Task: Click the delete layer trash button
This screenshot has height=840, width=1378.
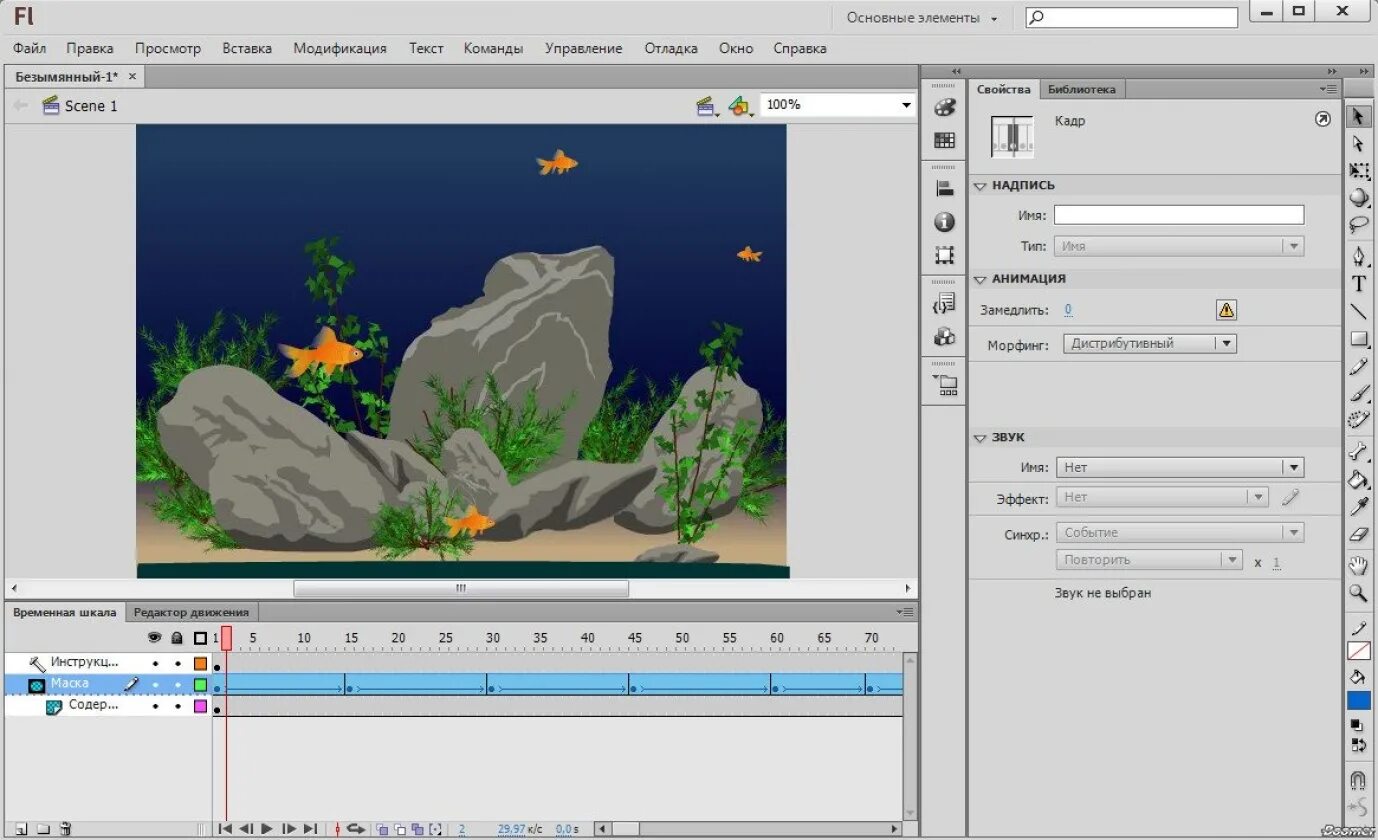Action: [x=66, y=829]
